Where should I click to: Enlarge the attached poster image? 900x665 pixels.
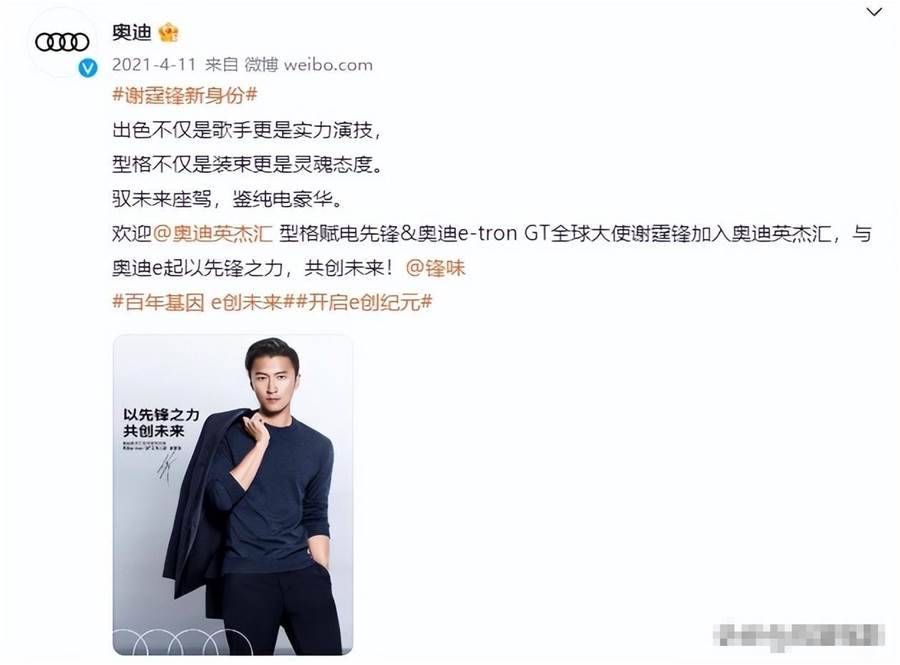pyautogui.click(x=232, y=495)
